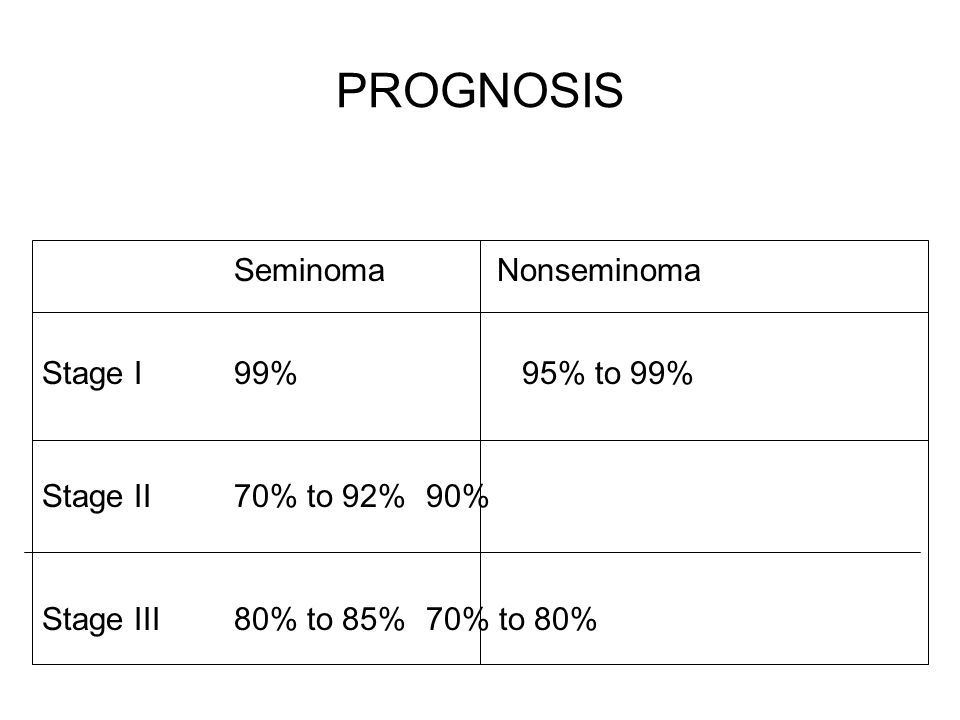Click the 95% to 99% cell text

[607, 373]
